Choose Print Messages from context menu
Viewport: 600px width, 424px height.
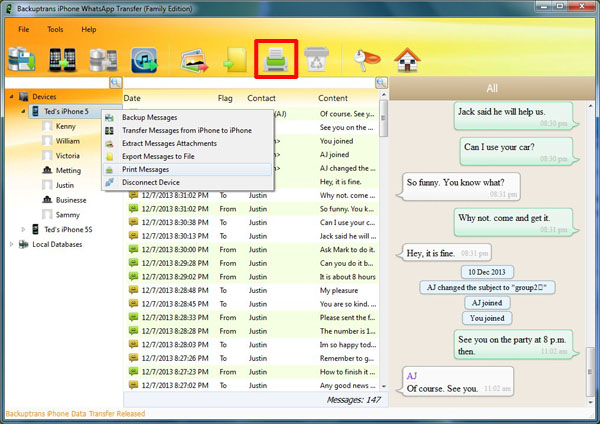(188, 169)
